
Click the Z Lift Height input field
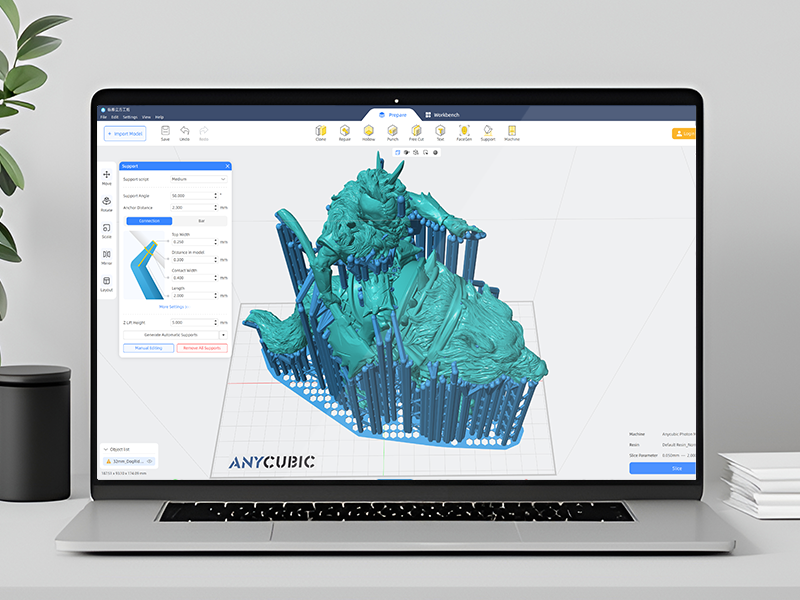coord(192,322)
